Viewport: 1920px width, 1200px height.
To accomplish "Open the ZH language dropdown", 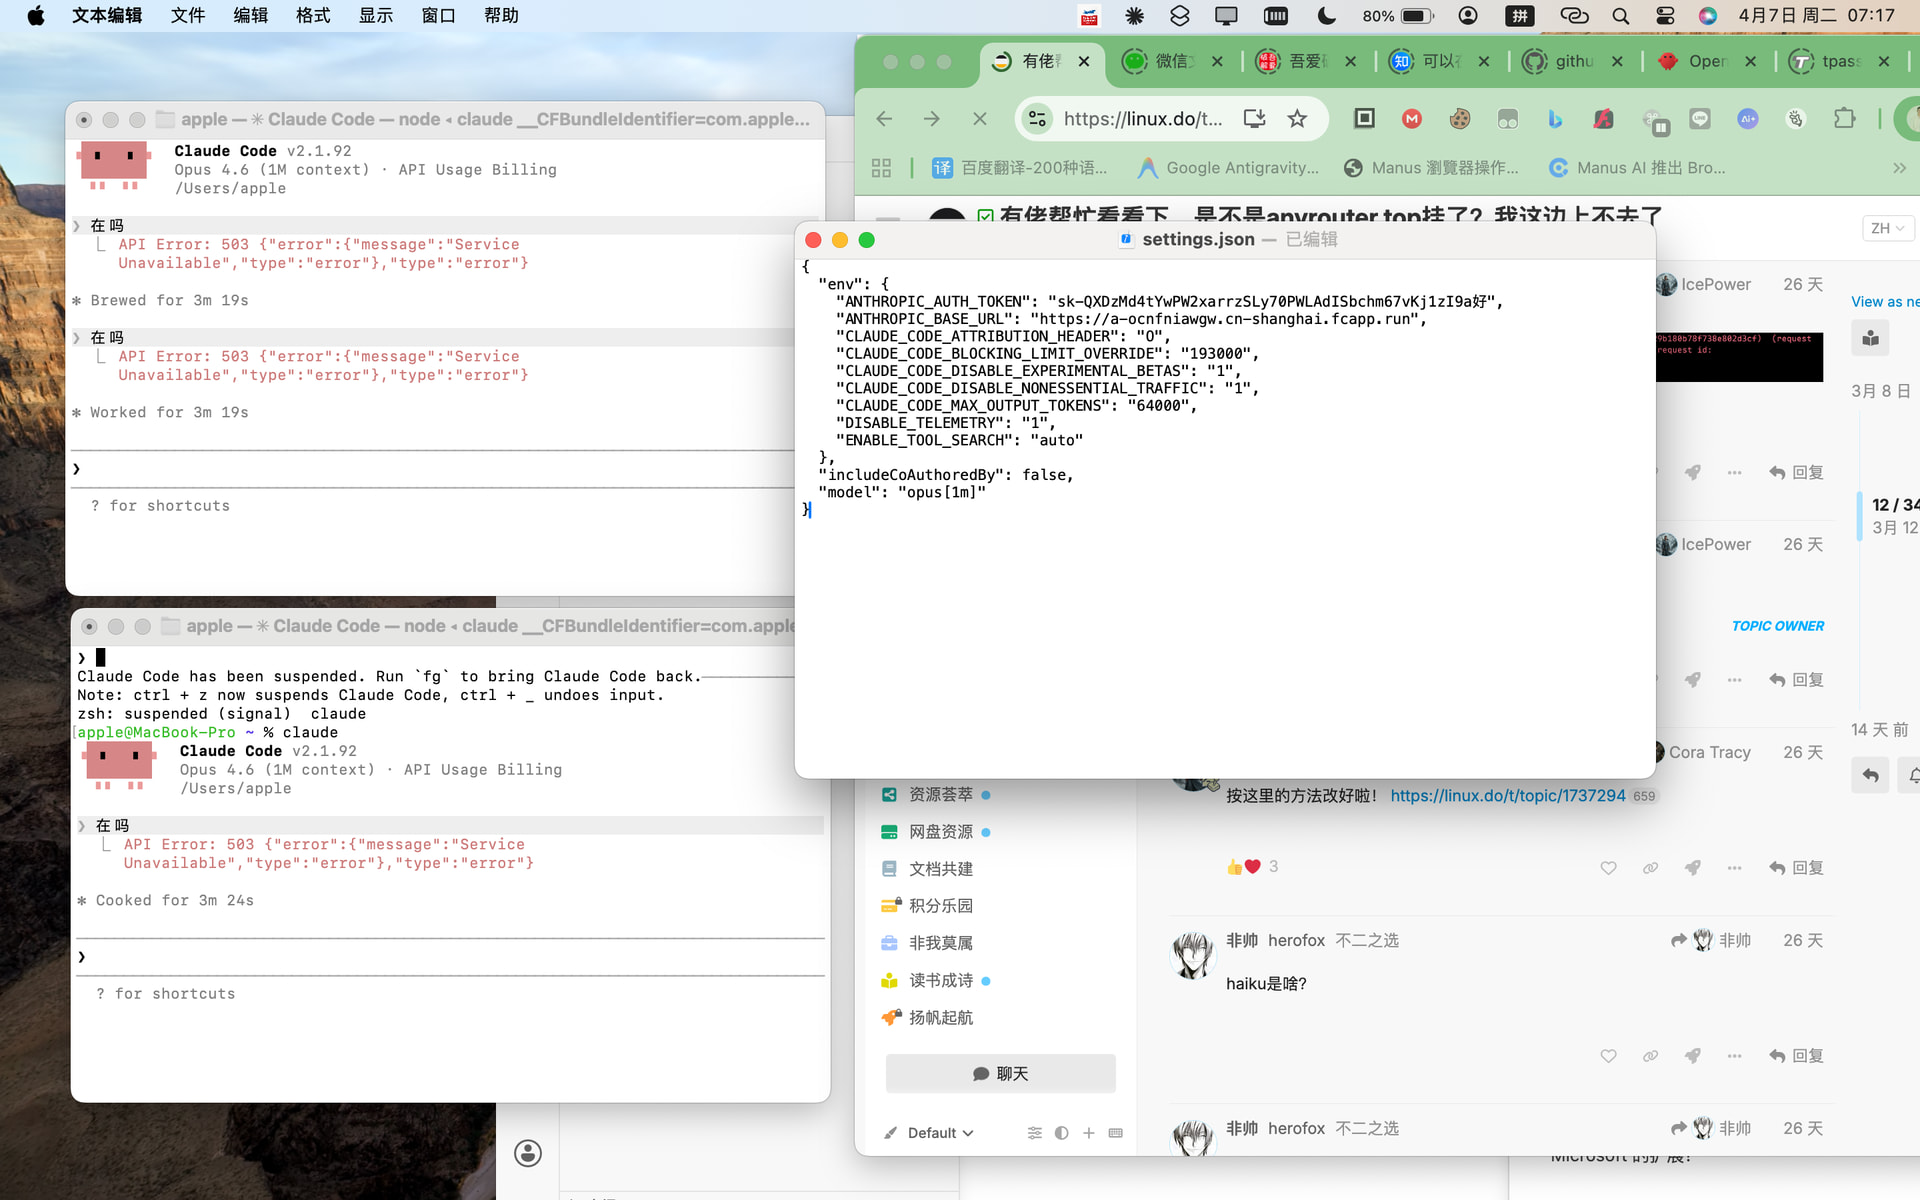I will (x=1887, y=228).
